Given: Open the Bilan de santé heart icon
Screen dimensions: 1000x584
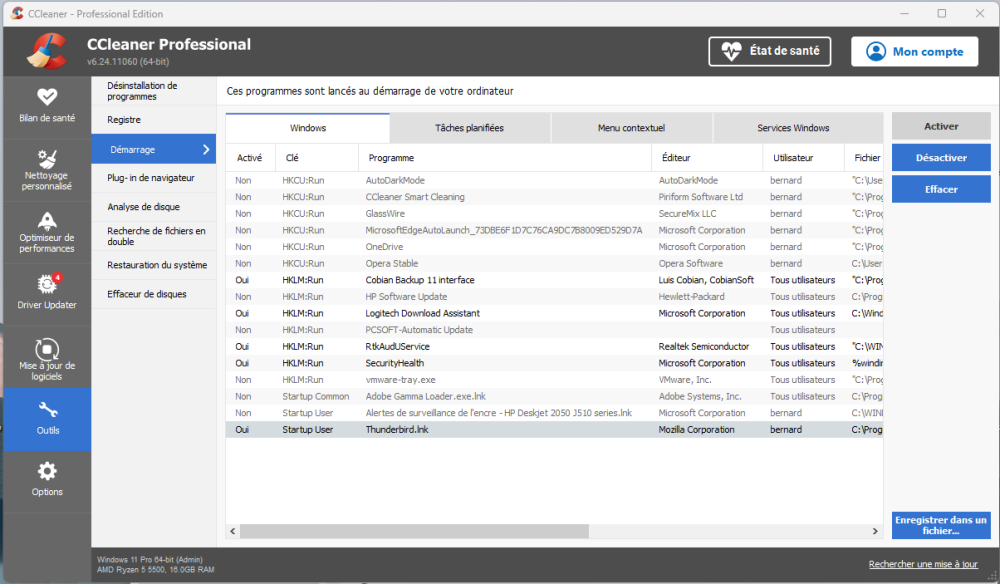Looking at the screenshot, I should pos(47,96).
